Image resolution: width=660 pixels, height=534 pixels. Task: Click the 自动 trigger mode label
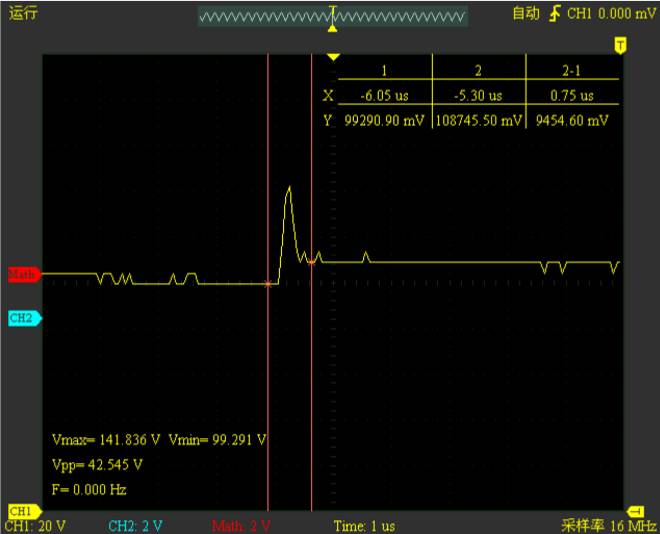pos(526,14)
